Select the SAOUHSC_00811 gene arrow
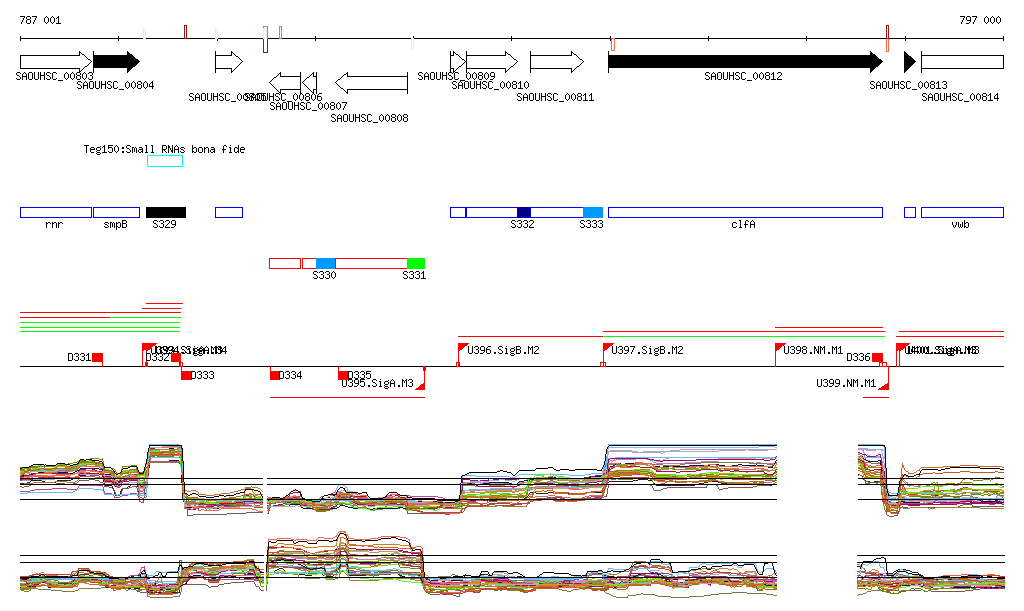Image resolution: width=1024 pixels, height=611 pixels. [556, 62]
